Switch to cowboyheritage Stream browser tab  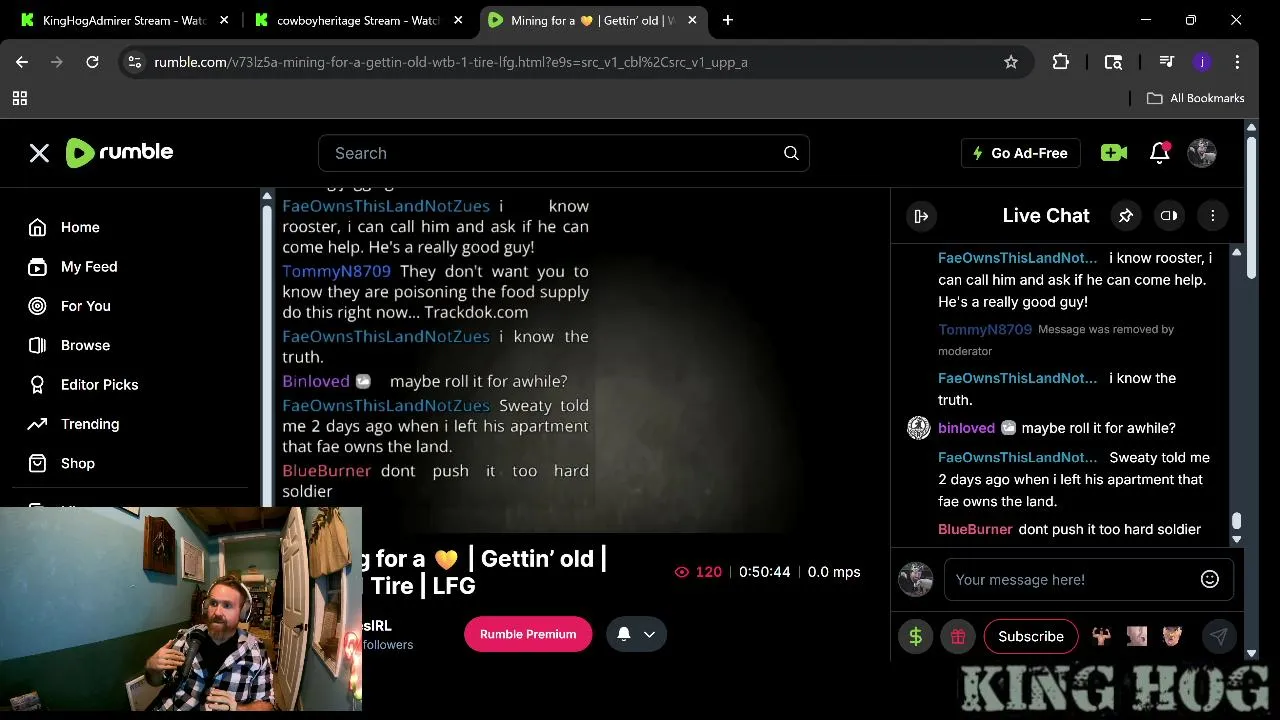(x=358, y=20)
